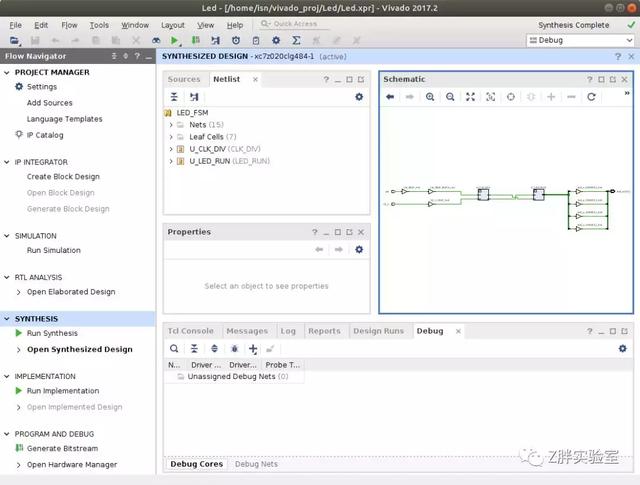Expand the Leaf Cells (7) node
Image resolution: width=640 pixels, height=485 pixels.
(x=171, y=137)
